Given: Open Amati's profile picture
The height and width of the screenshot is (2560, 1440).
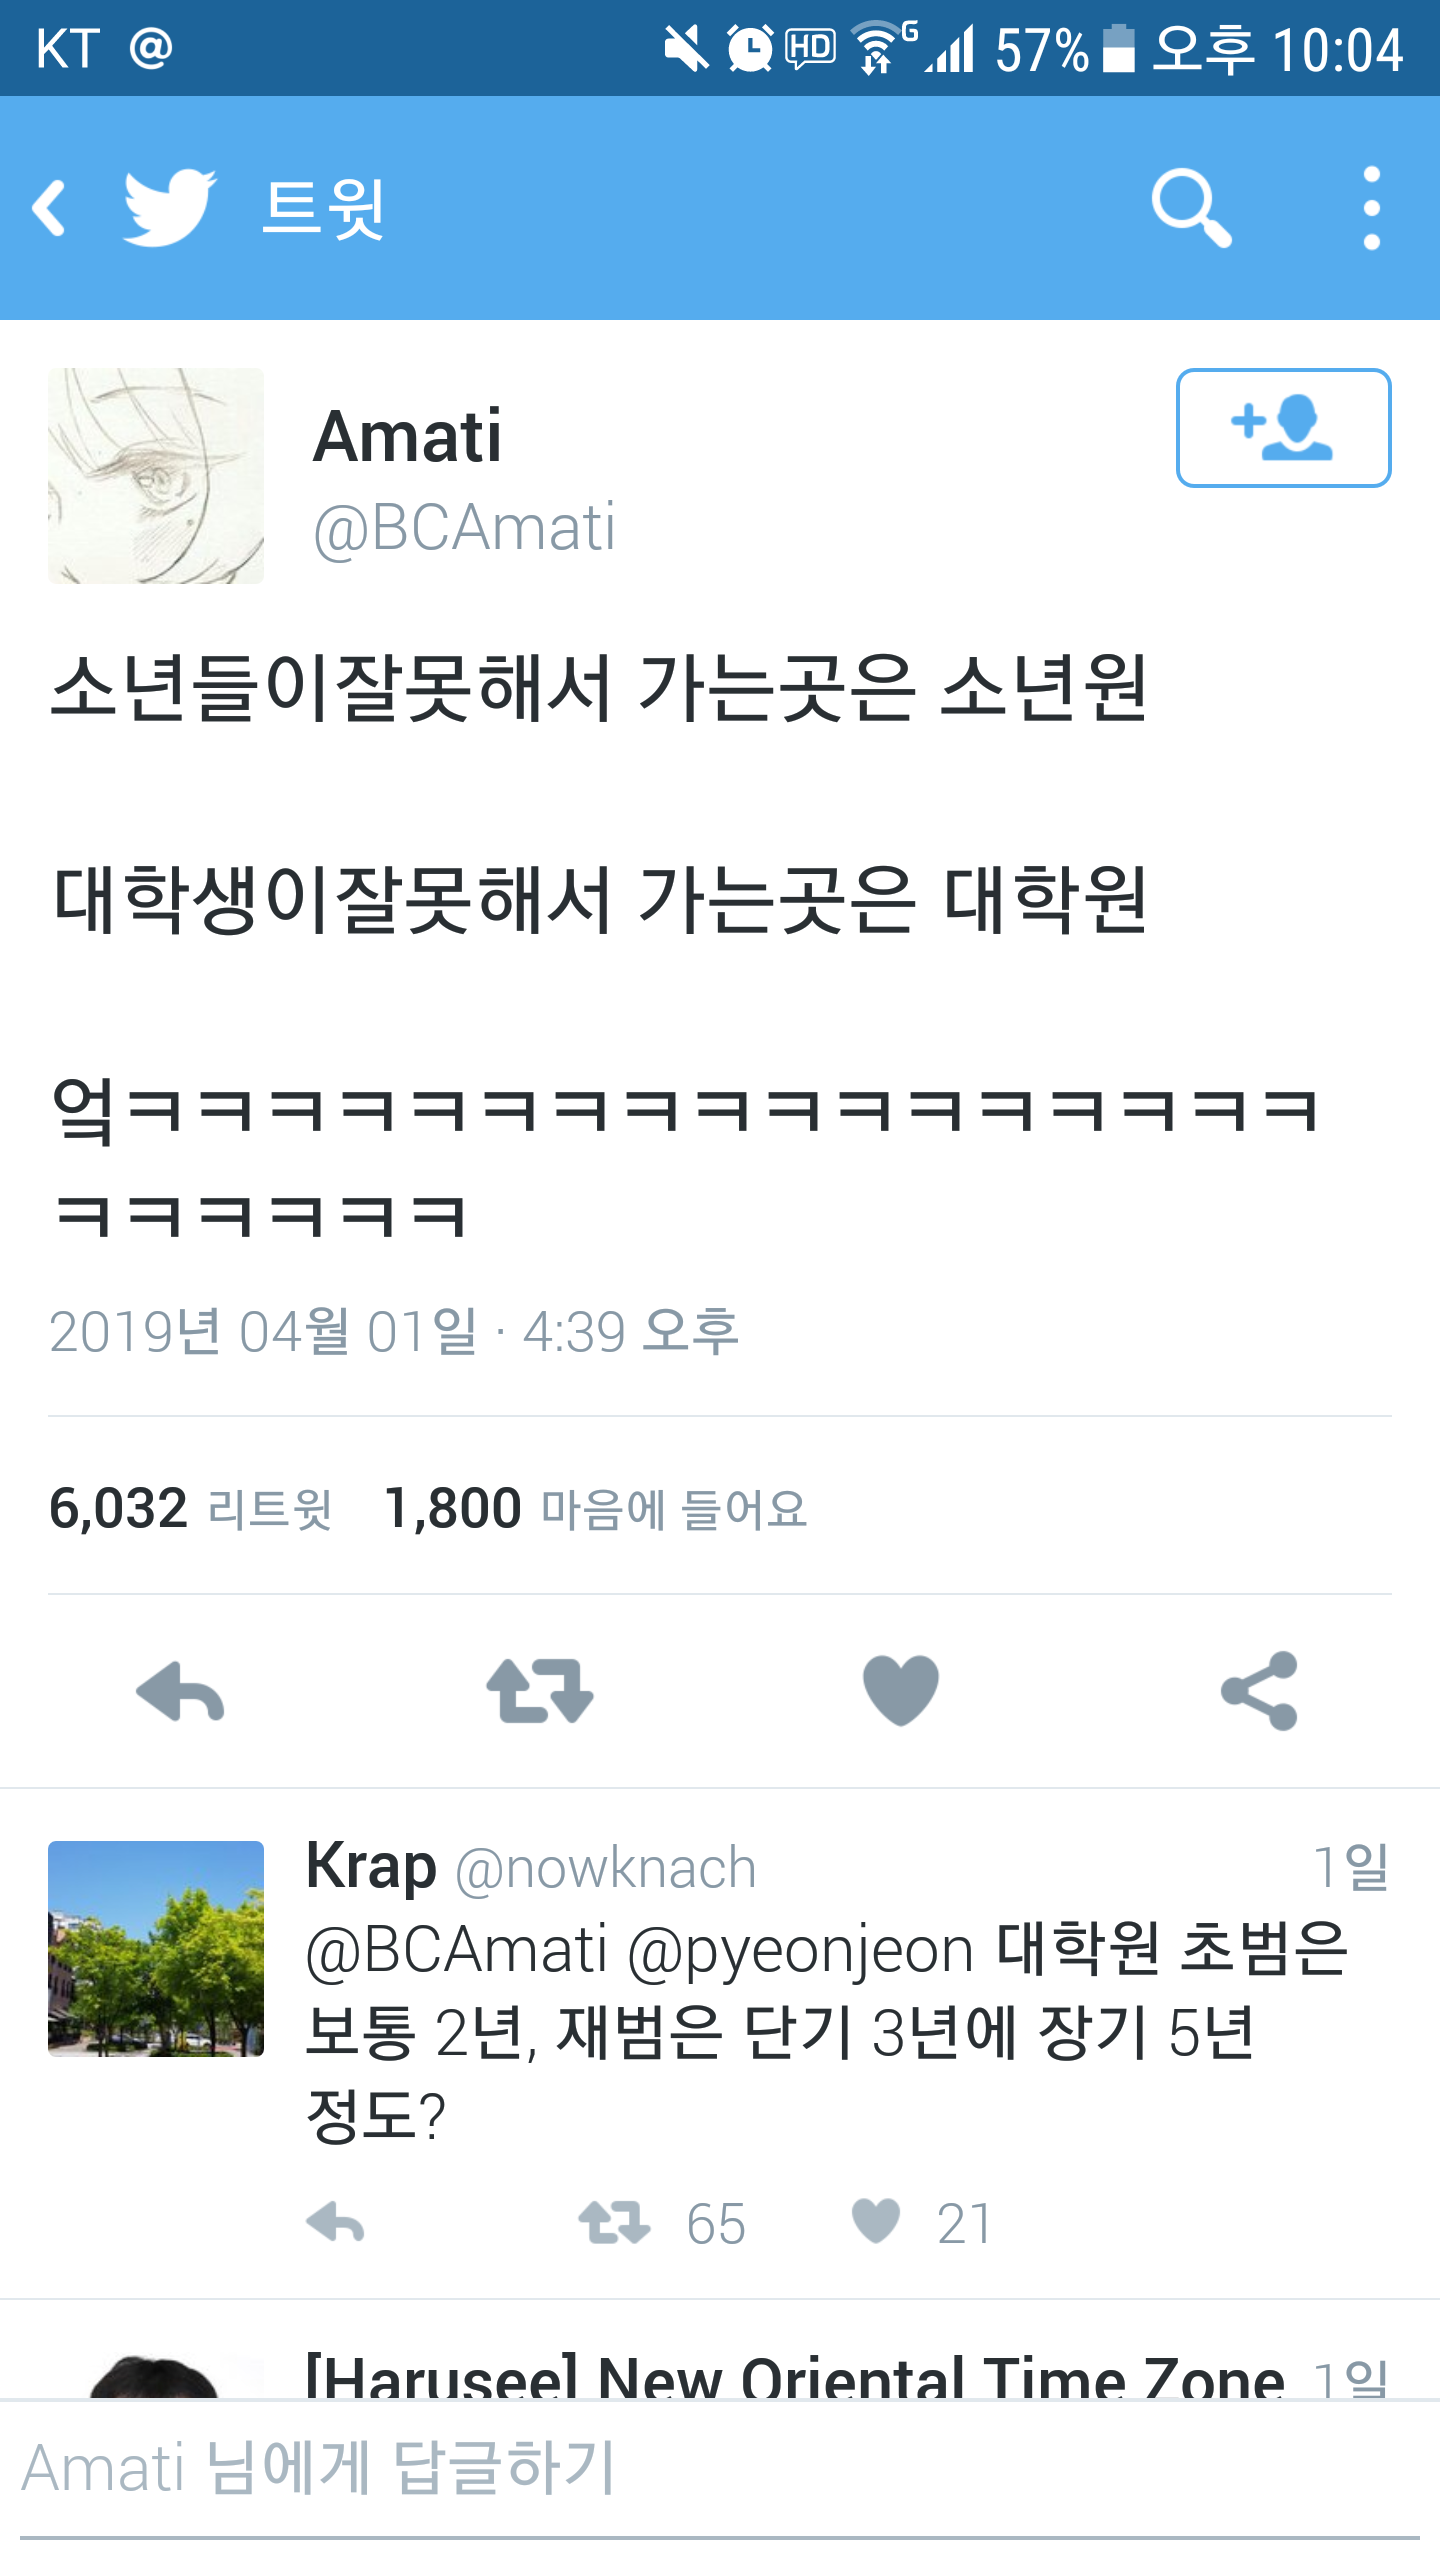Looking at the screenshot, I should (x=156, y=476).
